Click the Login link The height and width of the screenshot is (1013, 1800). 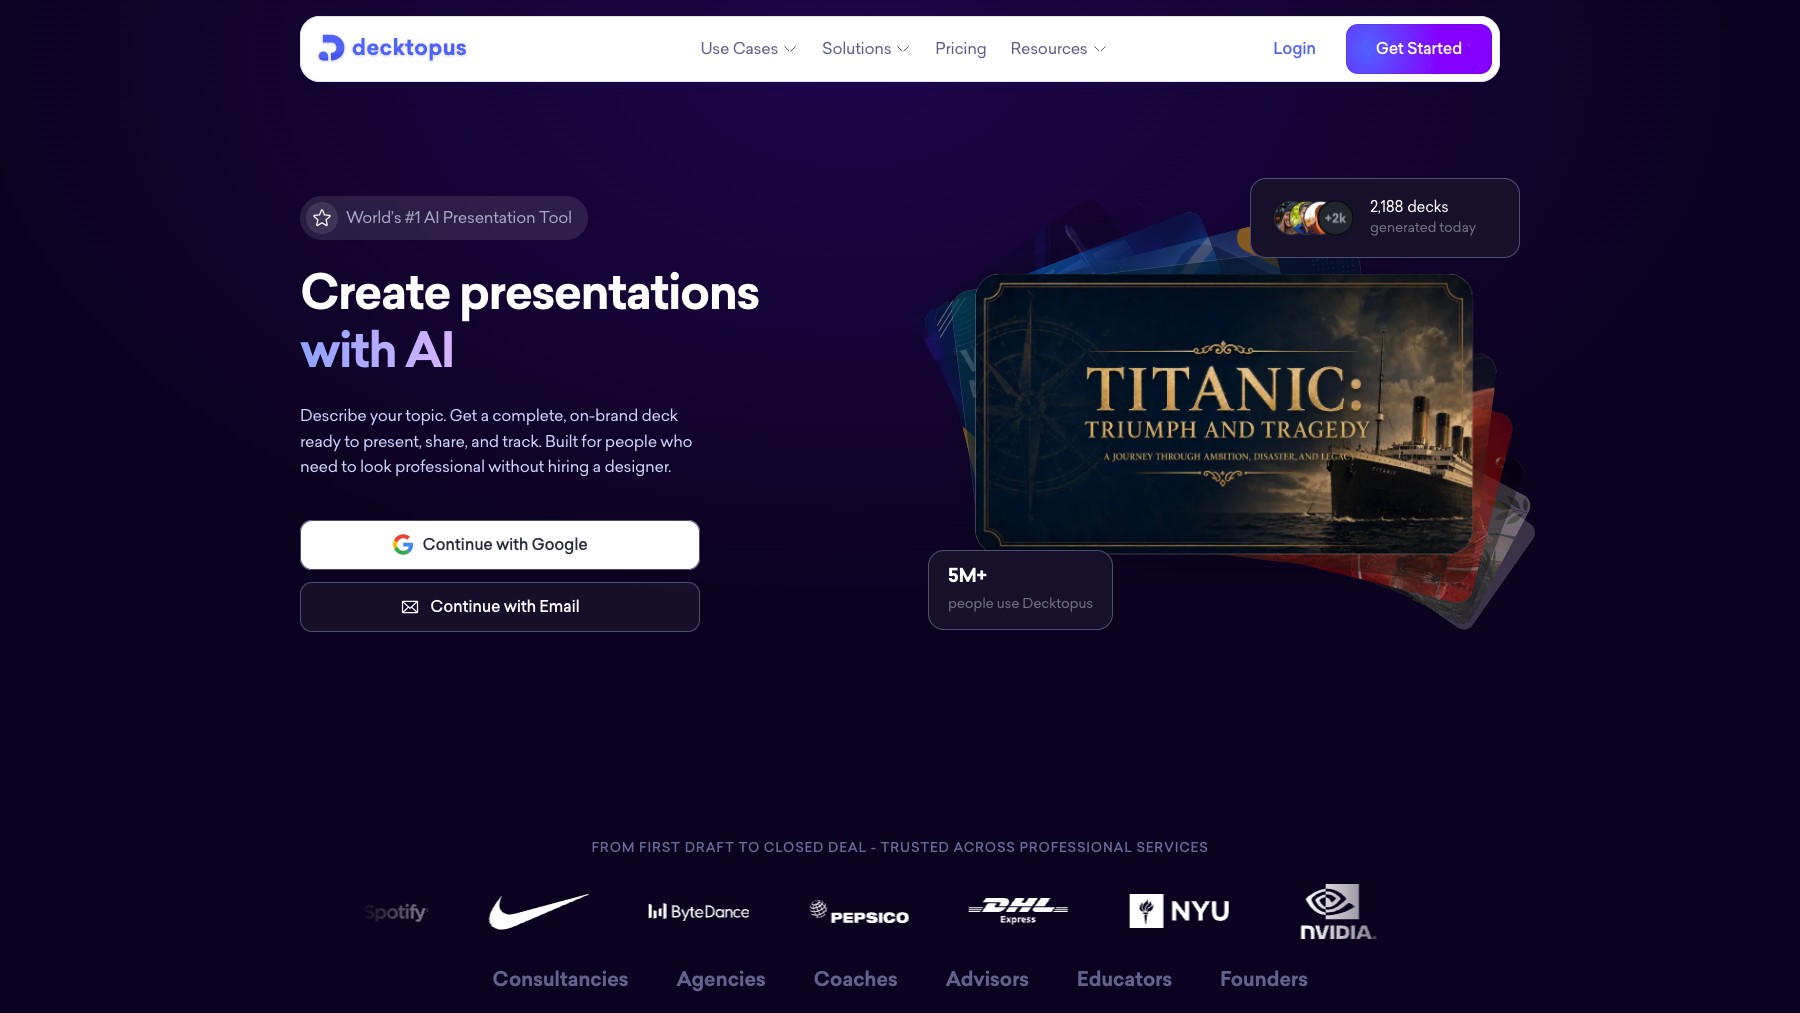coord(1294,48)
